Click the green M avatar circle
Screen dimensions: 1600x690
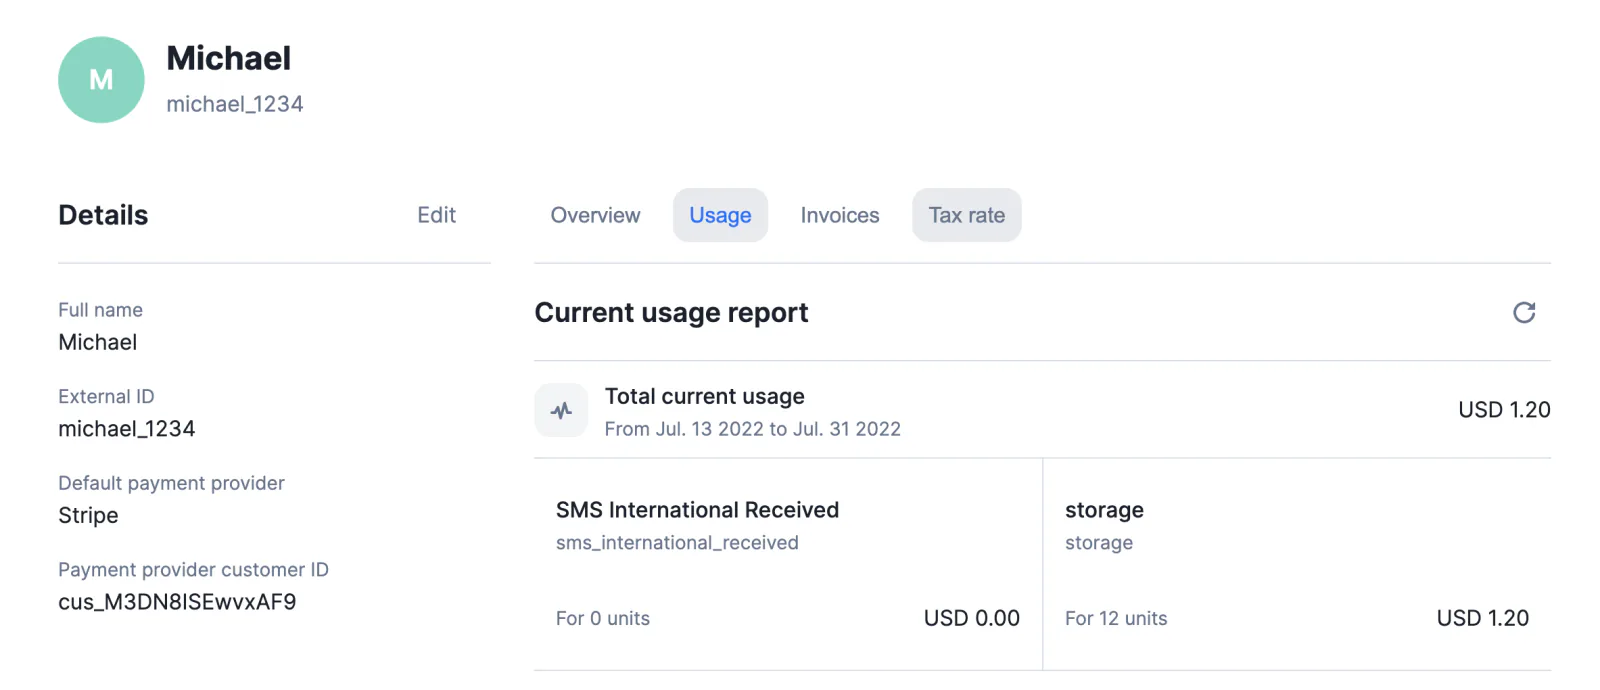click(x=101, y=80)
